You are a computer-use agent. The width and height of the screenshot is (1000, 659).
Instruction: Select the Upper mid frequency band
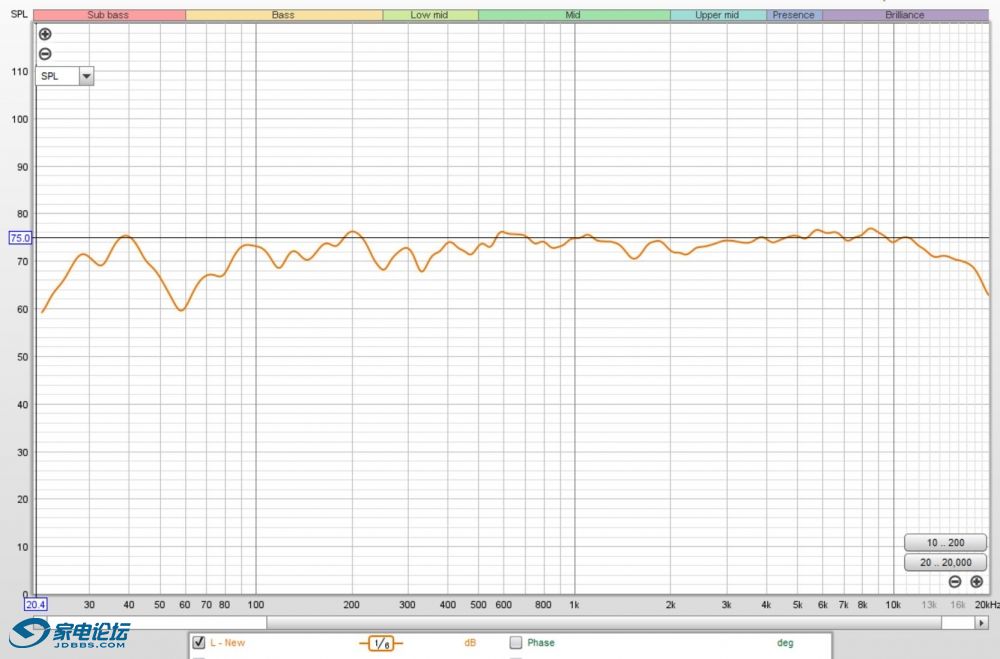717,15
